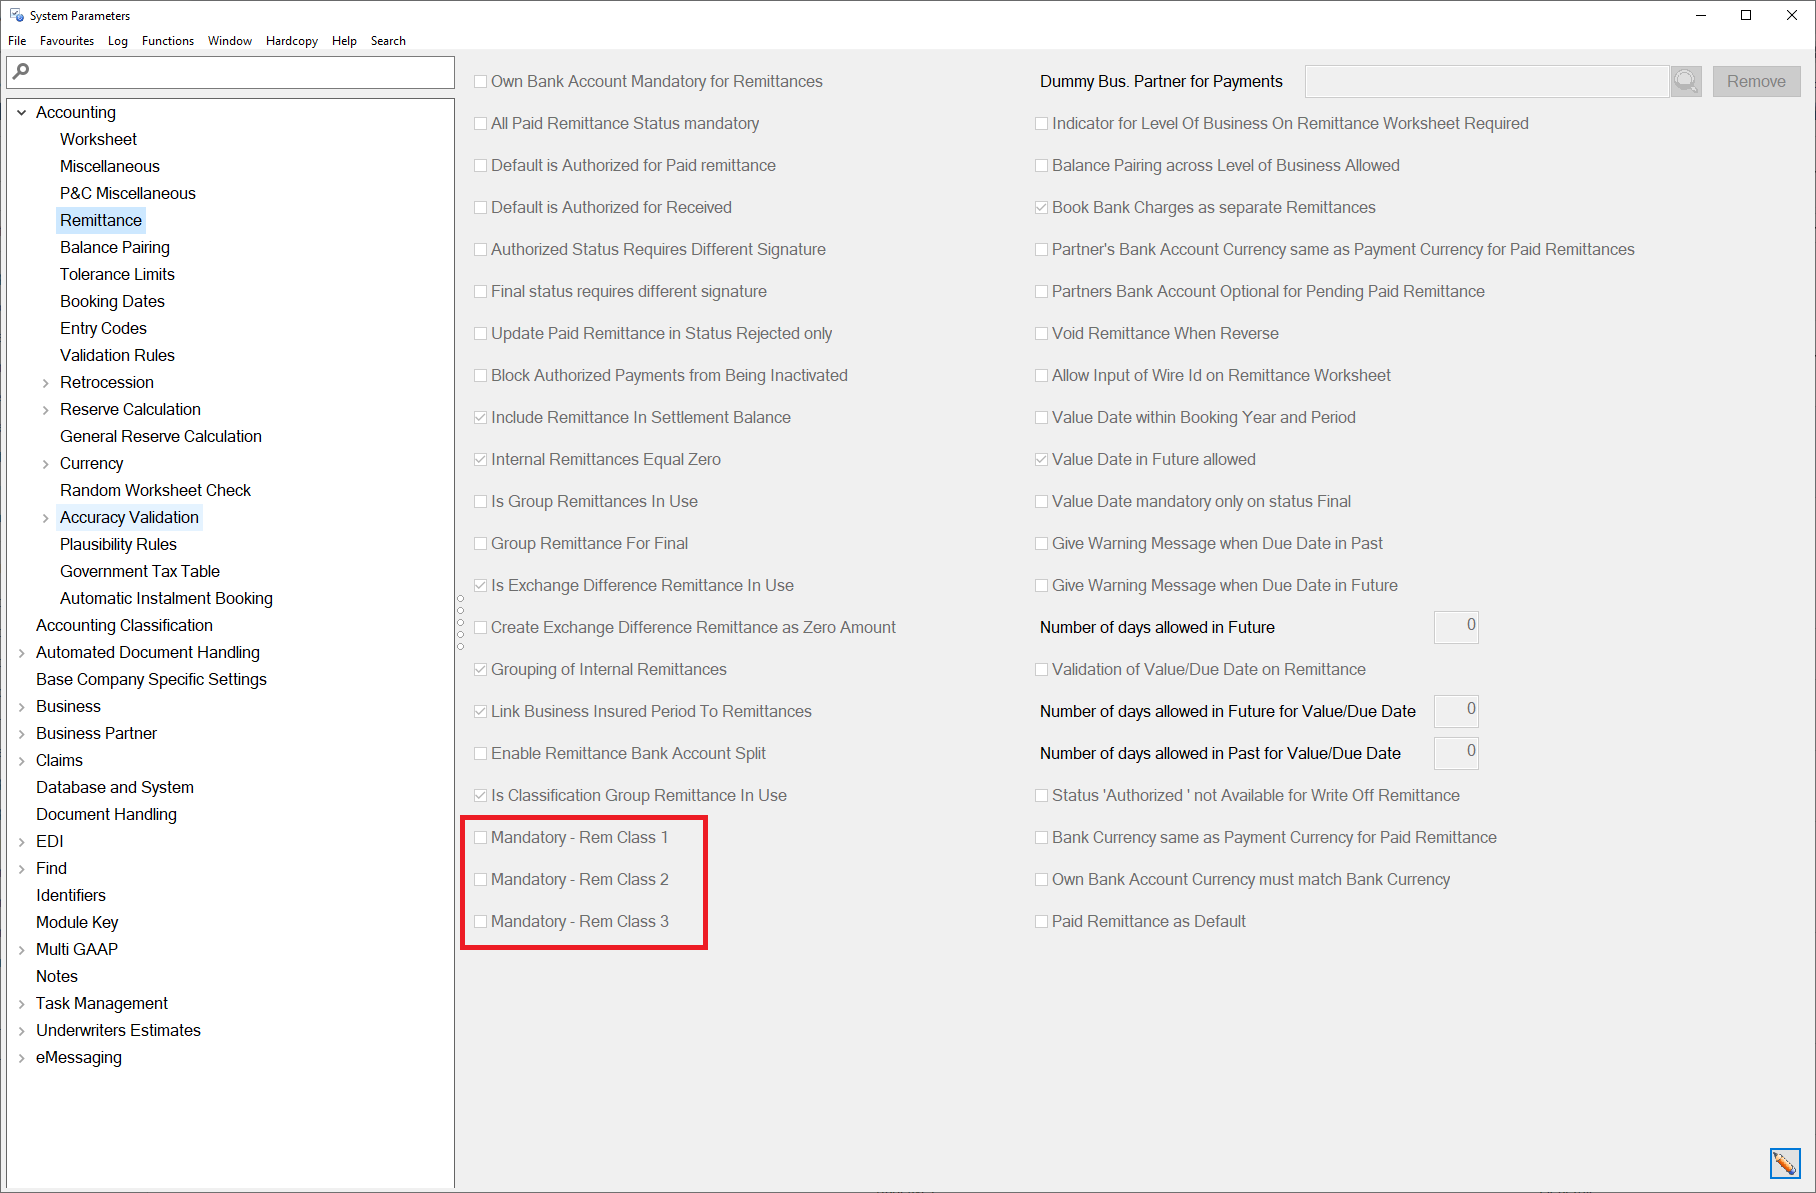Click the System Parameters application icon in the title bar
The height and width of the screenshot is (1193, 1816).
[15, 14]
